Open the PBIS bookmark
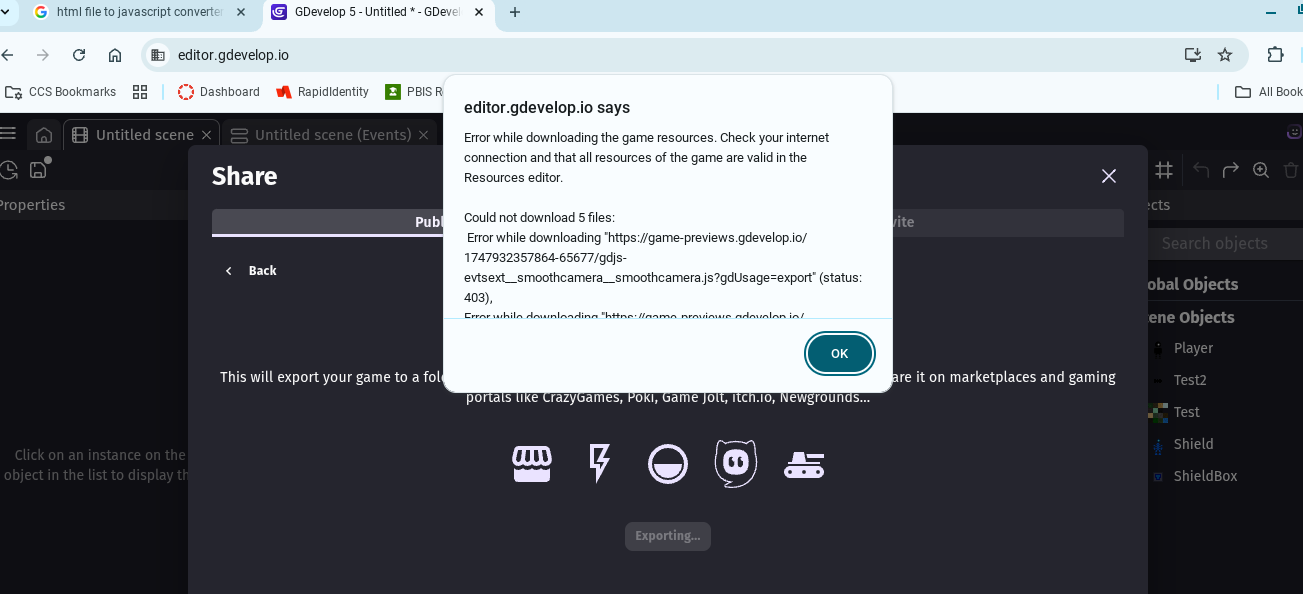 pos(414,92)
